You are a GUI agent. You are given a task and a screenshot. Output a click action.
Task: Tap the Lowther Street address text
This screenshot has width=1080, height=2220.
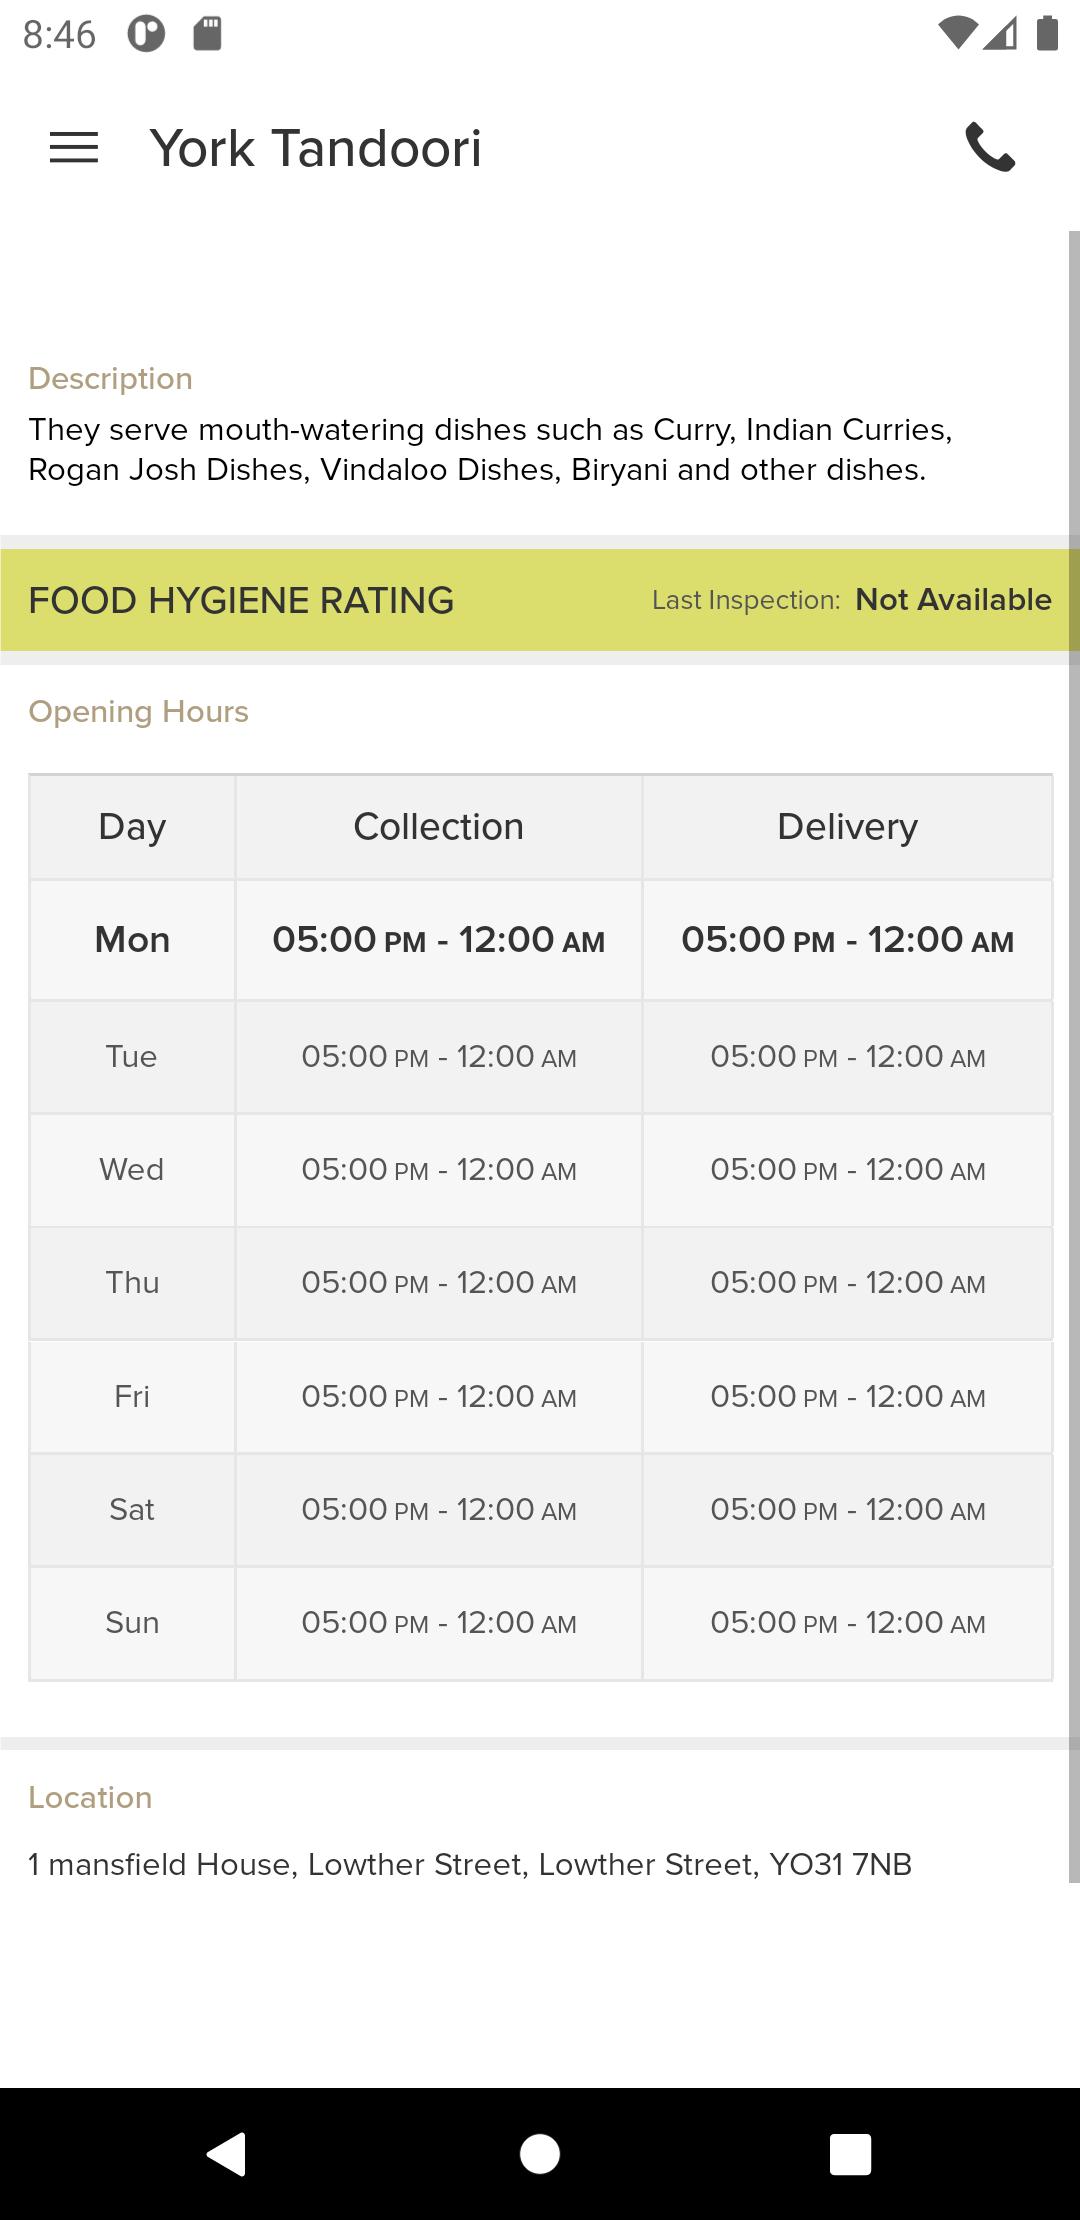click(x=470, y=1864)
